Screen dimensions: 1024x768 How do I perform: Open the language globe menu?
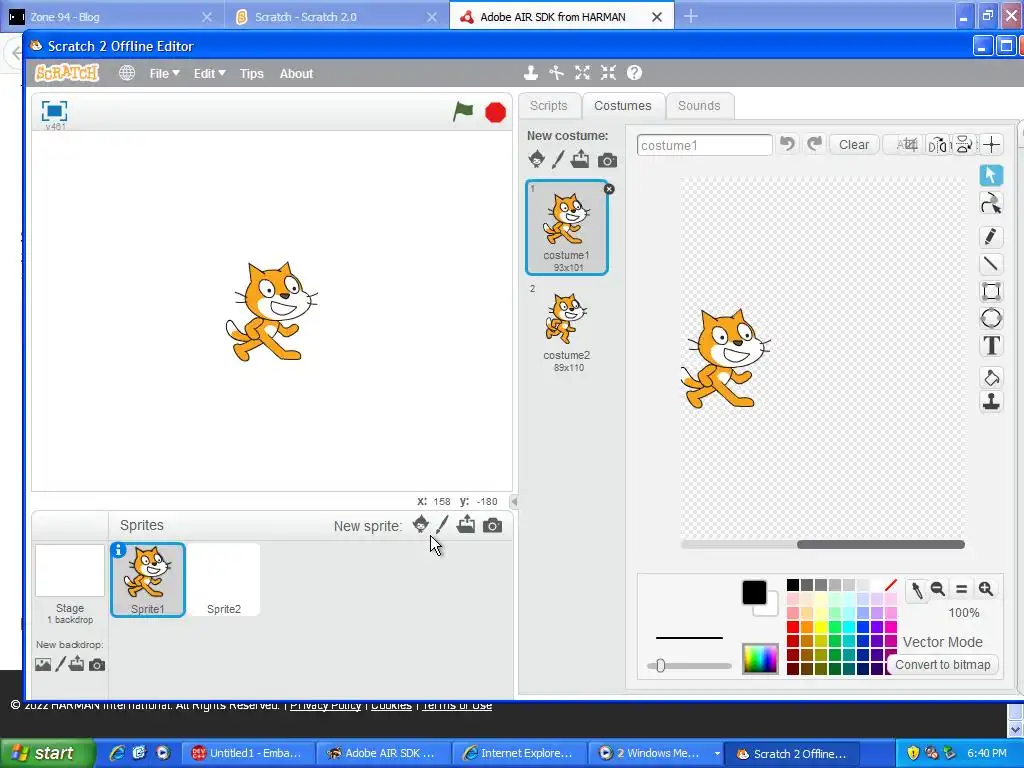[x=127, y=73]
